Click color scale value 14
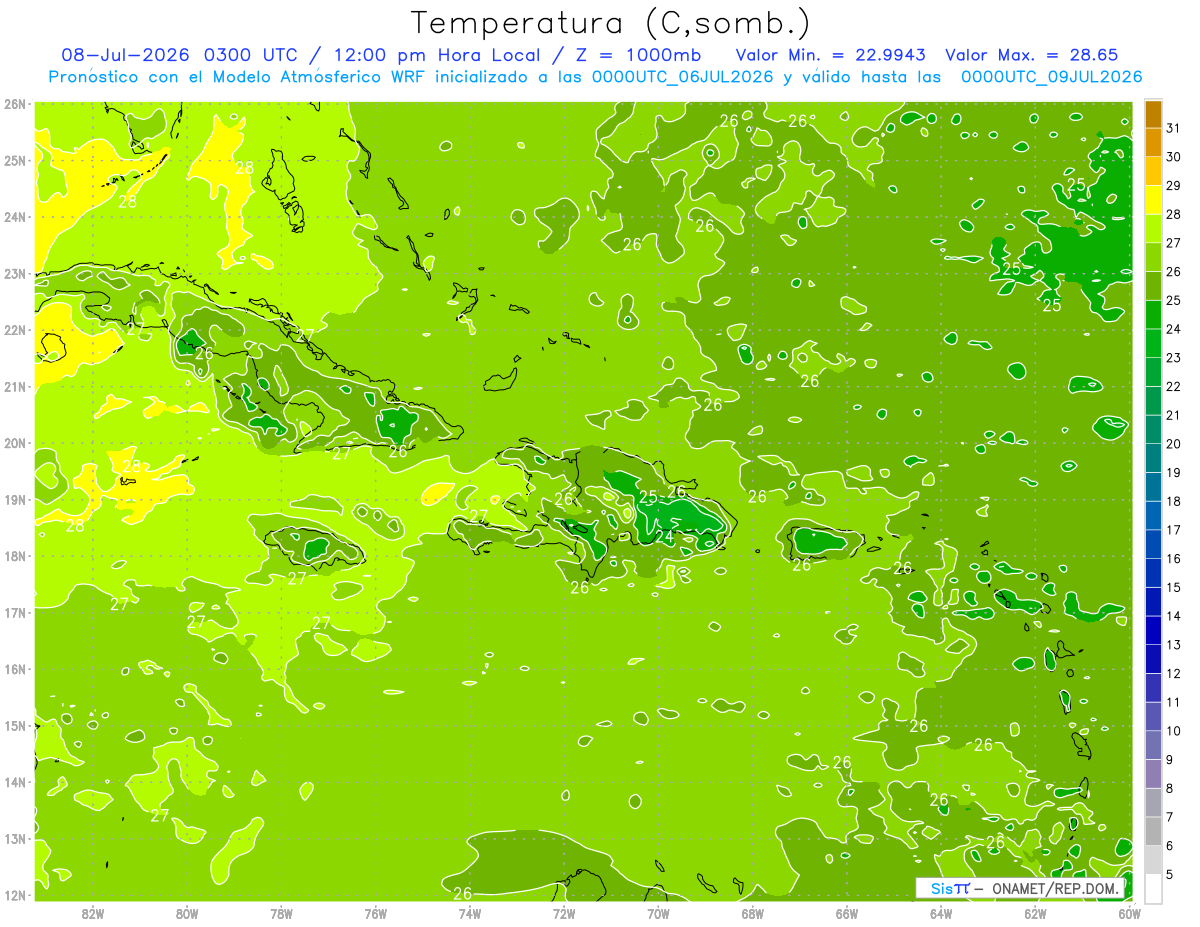The height and width of the screenshot is (927, 1200). [x=1173, y=616]
